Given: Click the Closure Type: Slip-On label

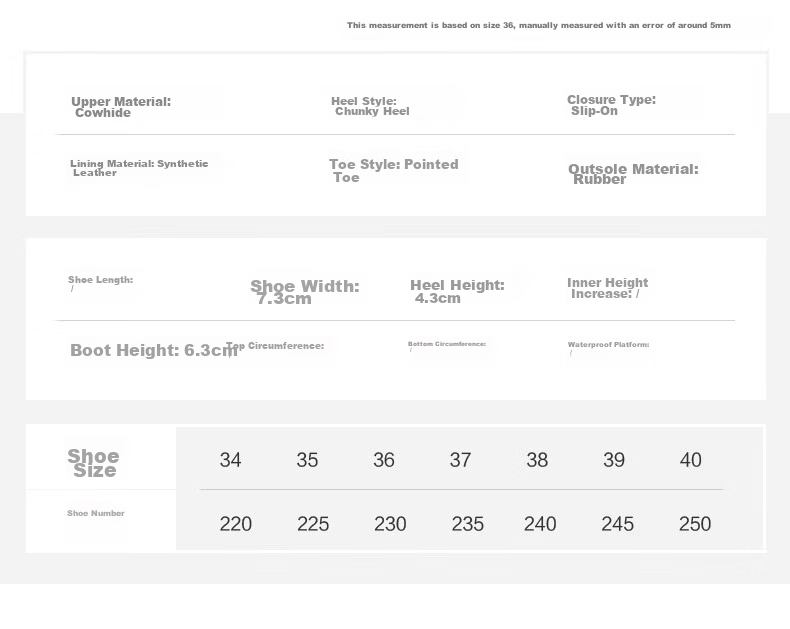Looking at the screenshot, I should [x=611, y=105].
